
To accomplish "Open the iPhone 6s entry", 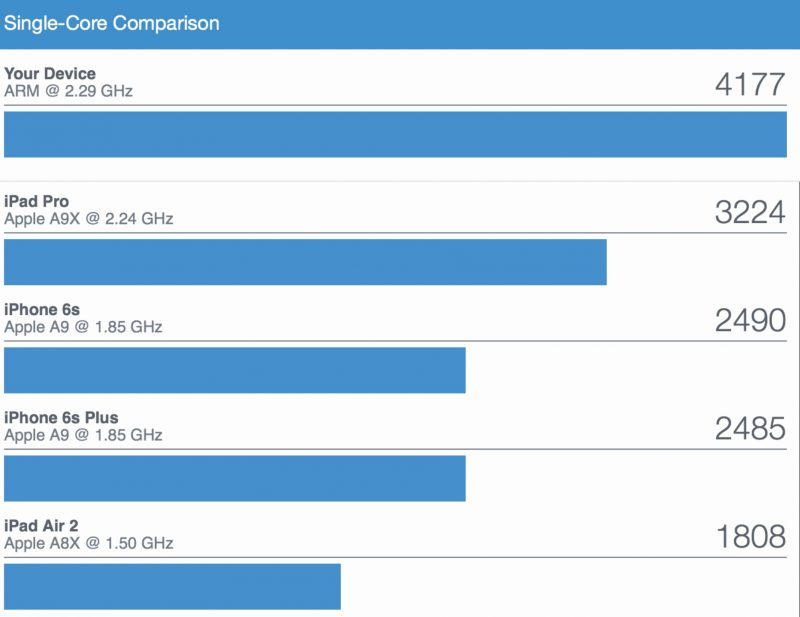I will 42,309.
